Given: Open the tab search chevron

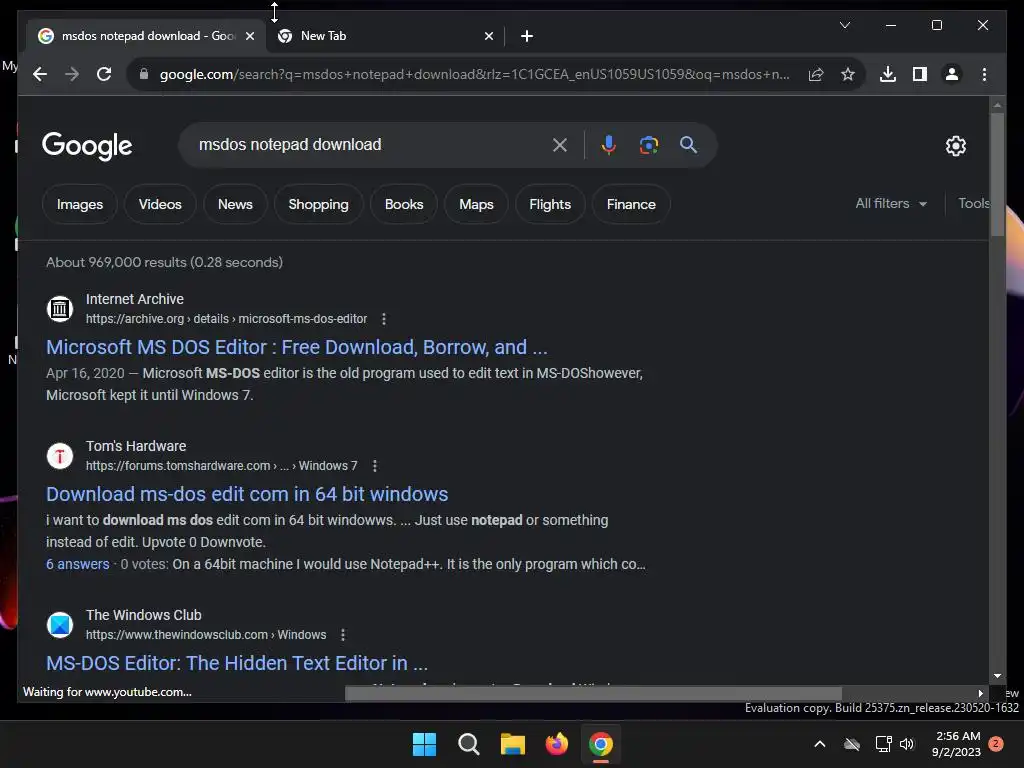Looking at the screenshot, I should coord(844,25).
